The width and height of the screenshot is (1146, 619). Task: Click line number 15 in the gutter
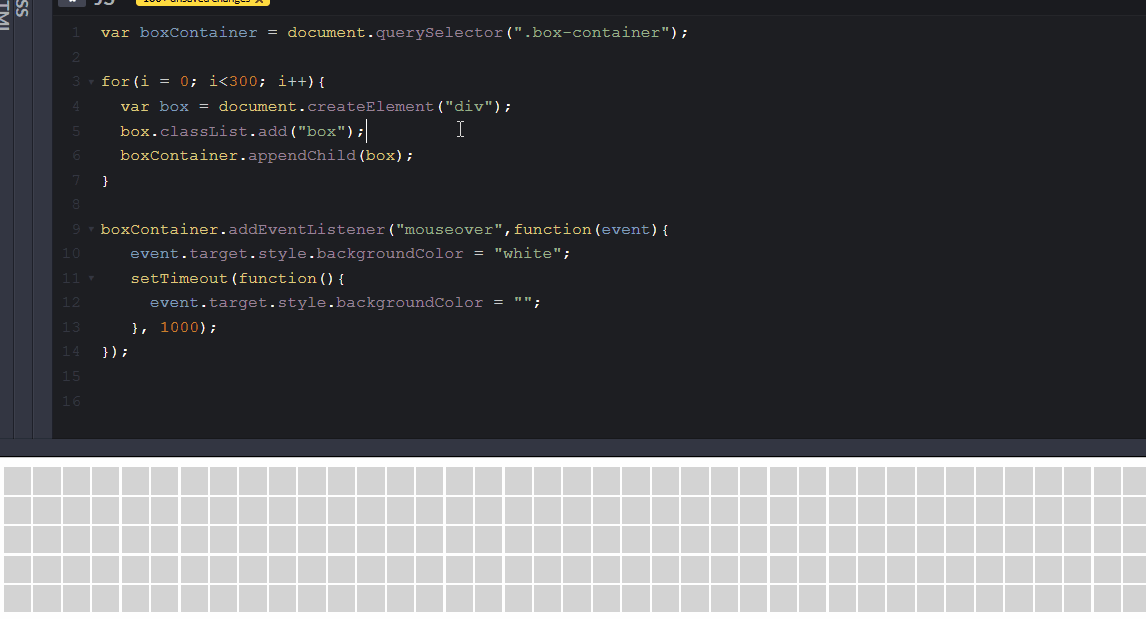point(71,376)
